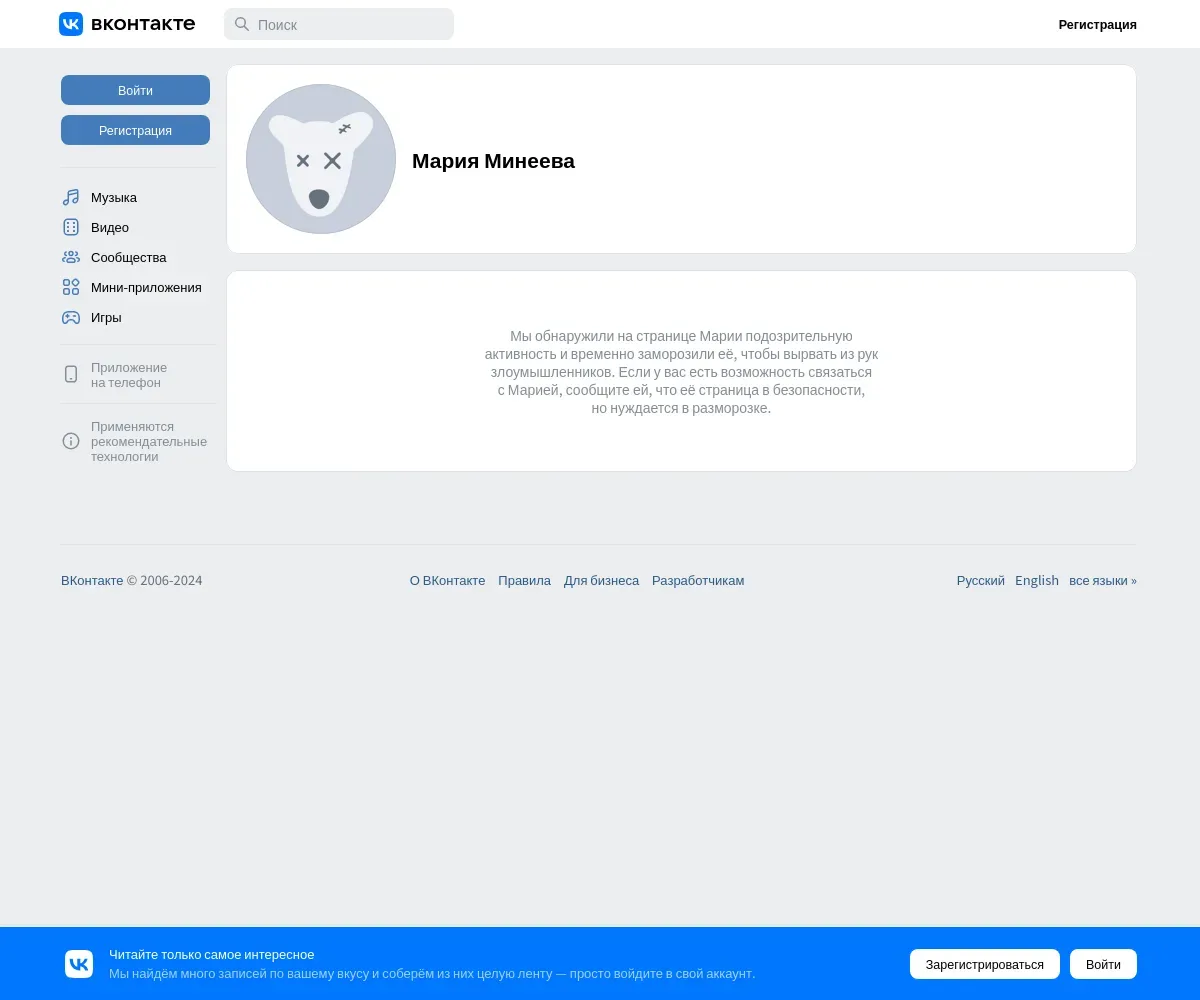Open Регистрация link in top header
Screen dimensions: 1200x1000
pyautogui.click(x=1097, y=25)
